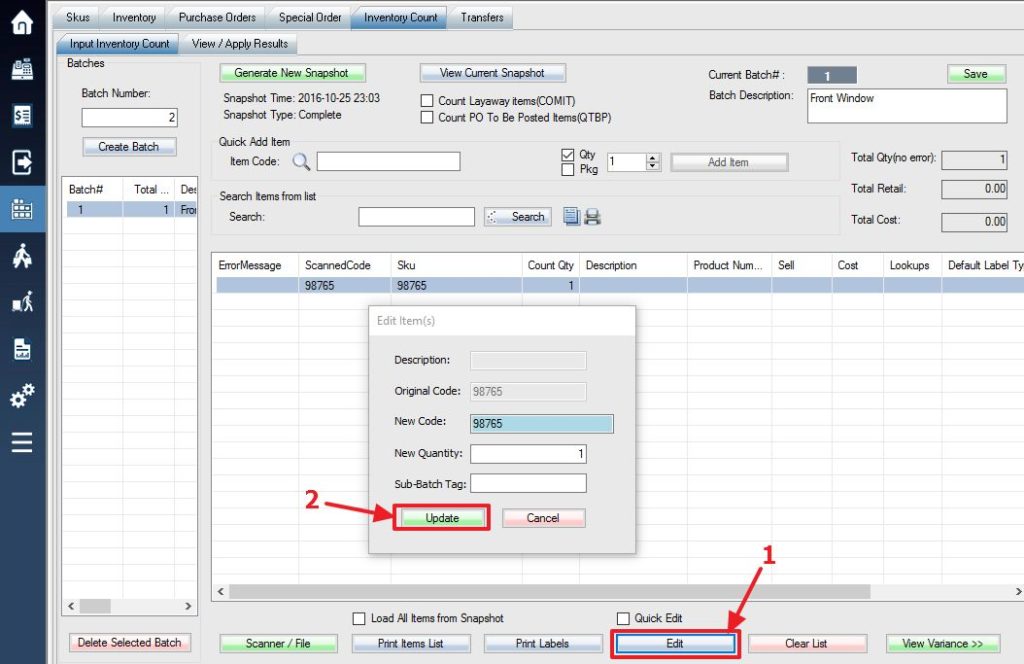Click the Home icon in the sidebar

(21, 20)
